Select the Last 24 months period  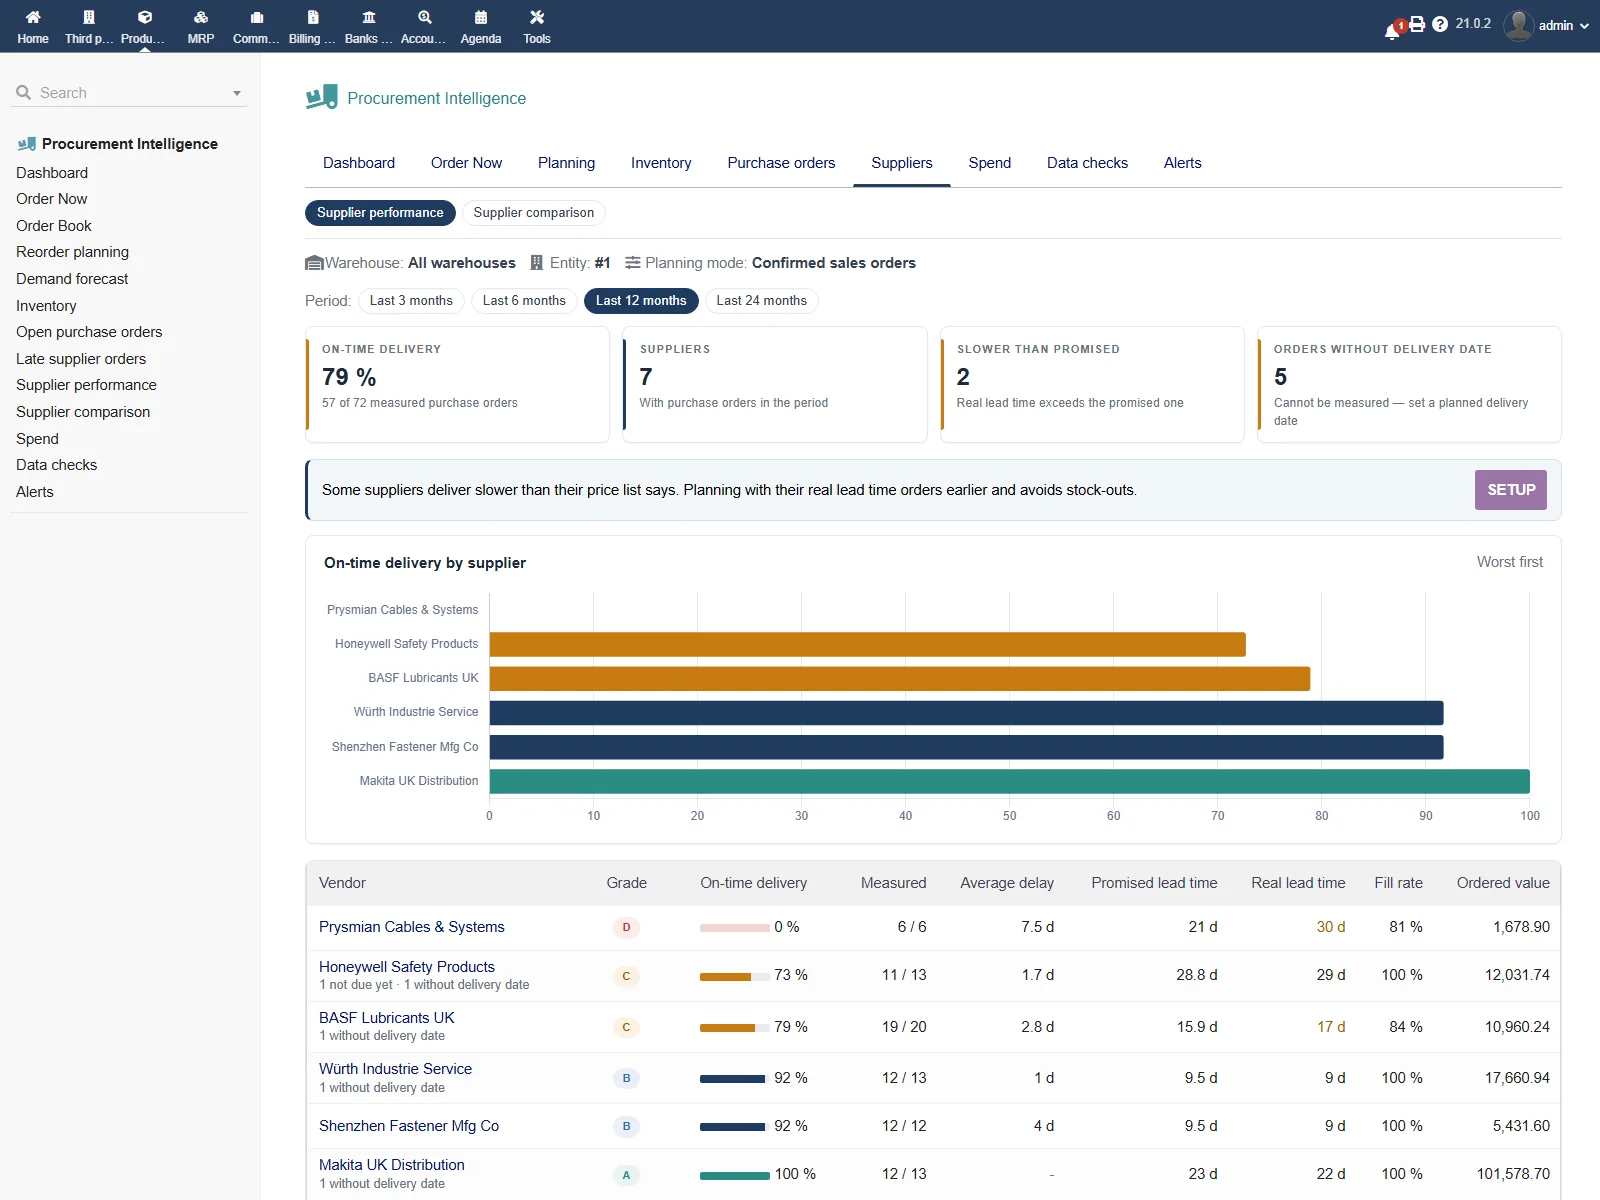761,301
